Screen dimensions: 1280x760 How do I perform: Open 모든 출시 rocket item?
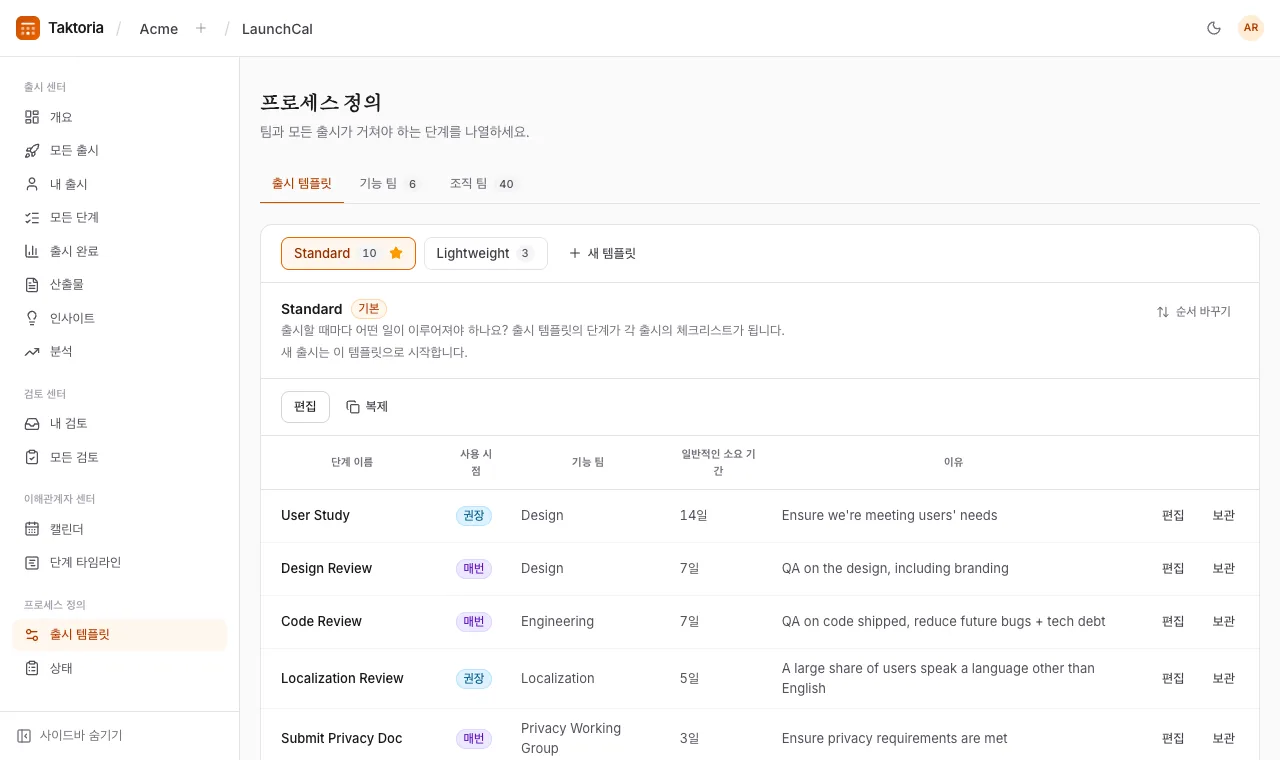point(120,150)
